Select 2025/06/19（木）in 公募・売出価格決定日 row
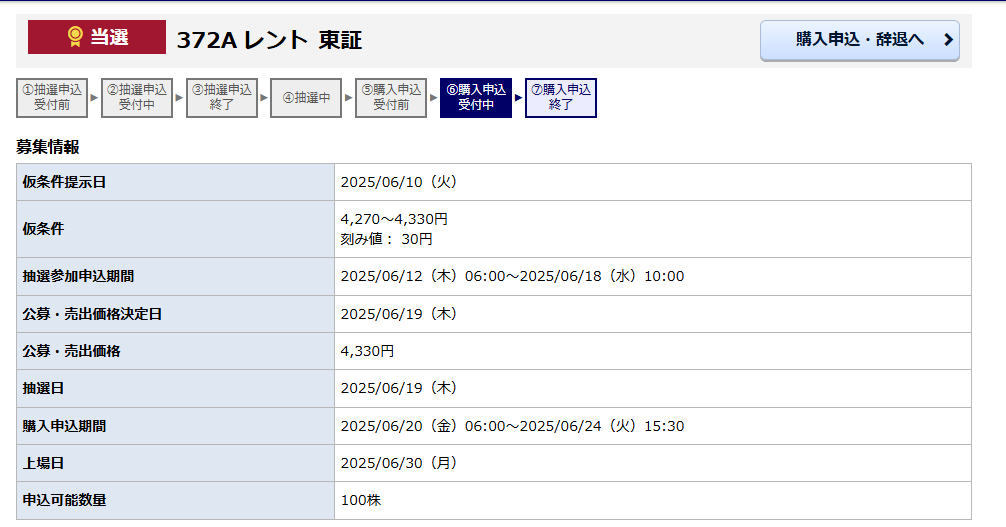The height and width of the screenshot is (527, 1006). pyautogui.click(x=398, y=314)
